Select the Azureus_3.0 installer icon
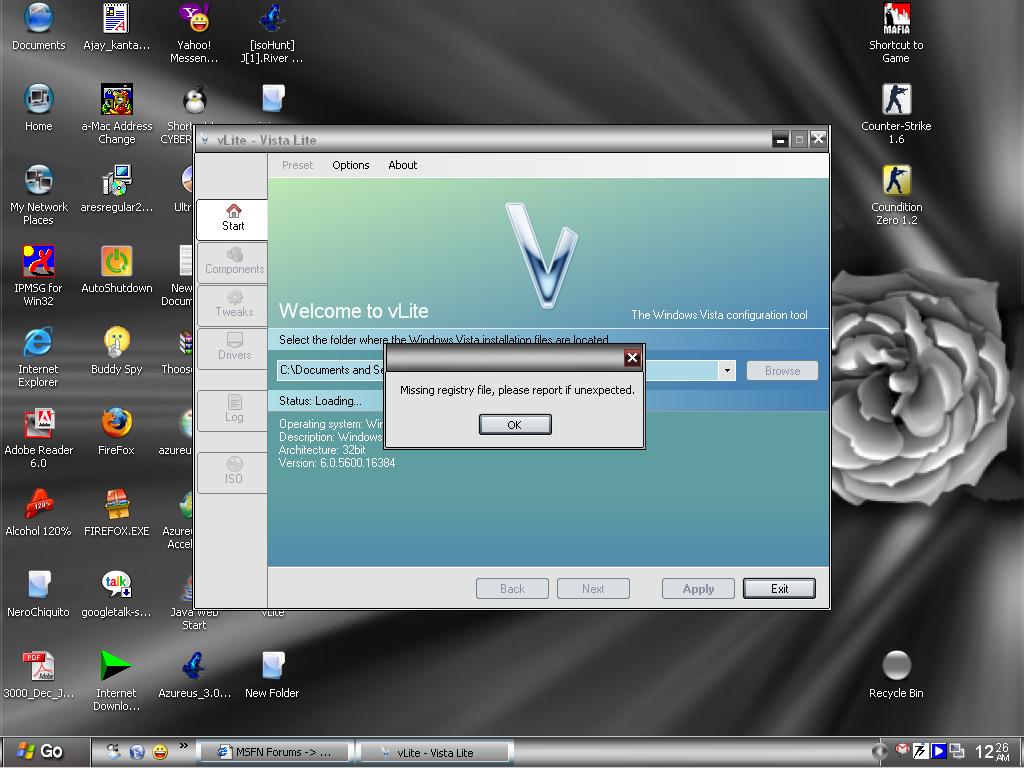Image resolution: width=1024 pixels, height=768 pixels. [x=194, y=675]
